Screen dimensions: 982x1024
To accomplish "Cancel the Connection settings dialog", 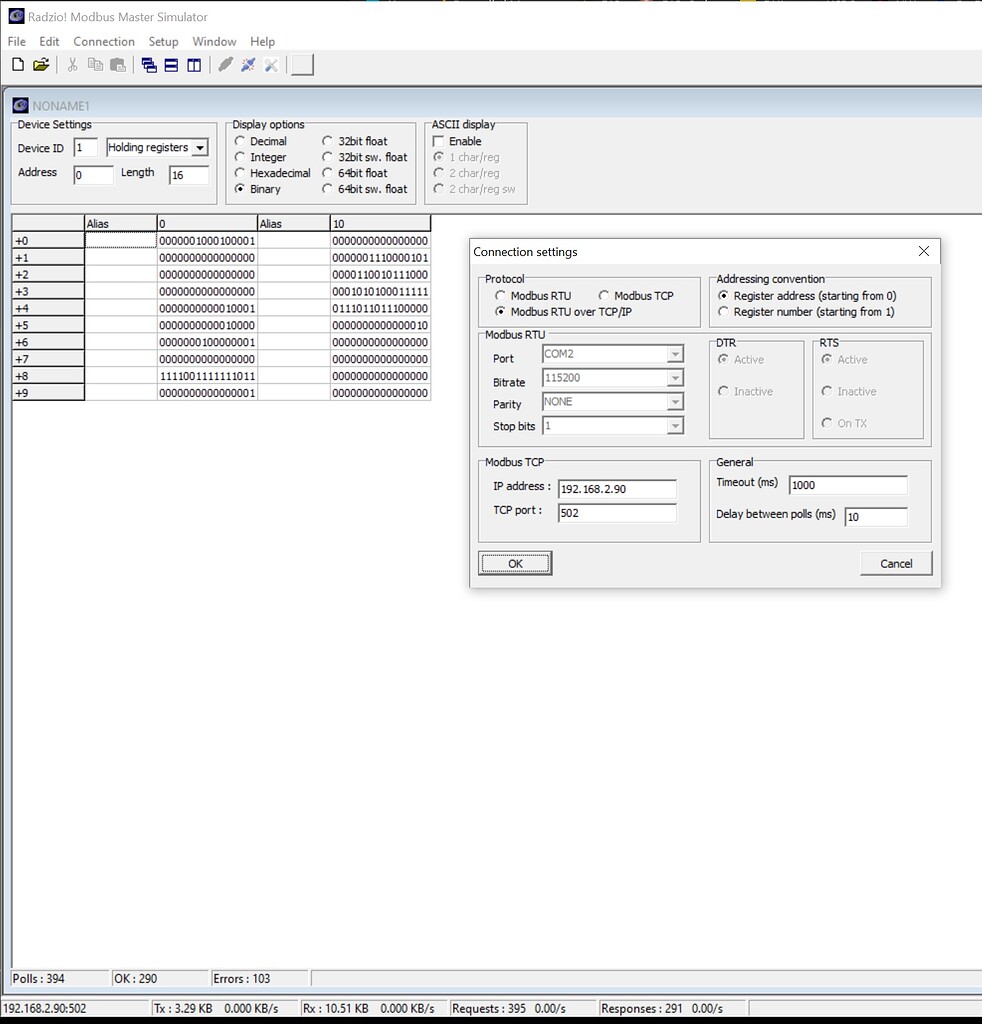I will [895, 563].
